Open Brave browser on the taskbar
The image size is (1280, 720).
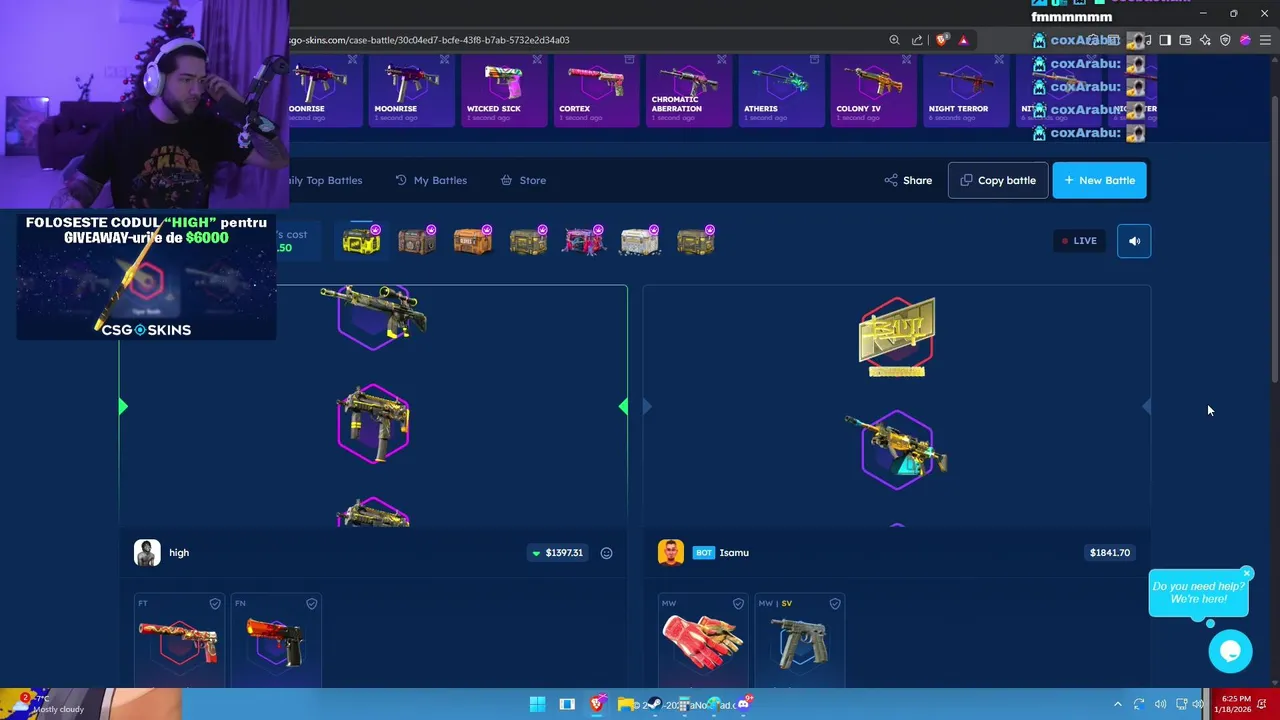click(x=597, y=704)
